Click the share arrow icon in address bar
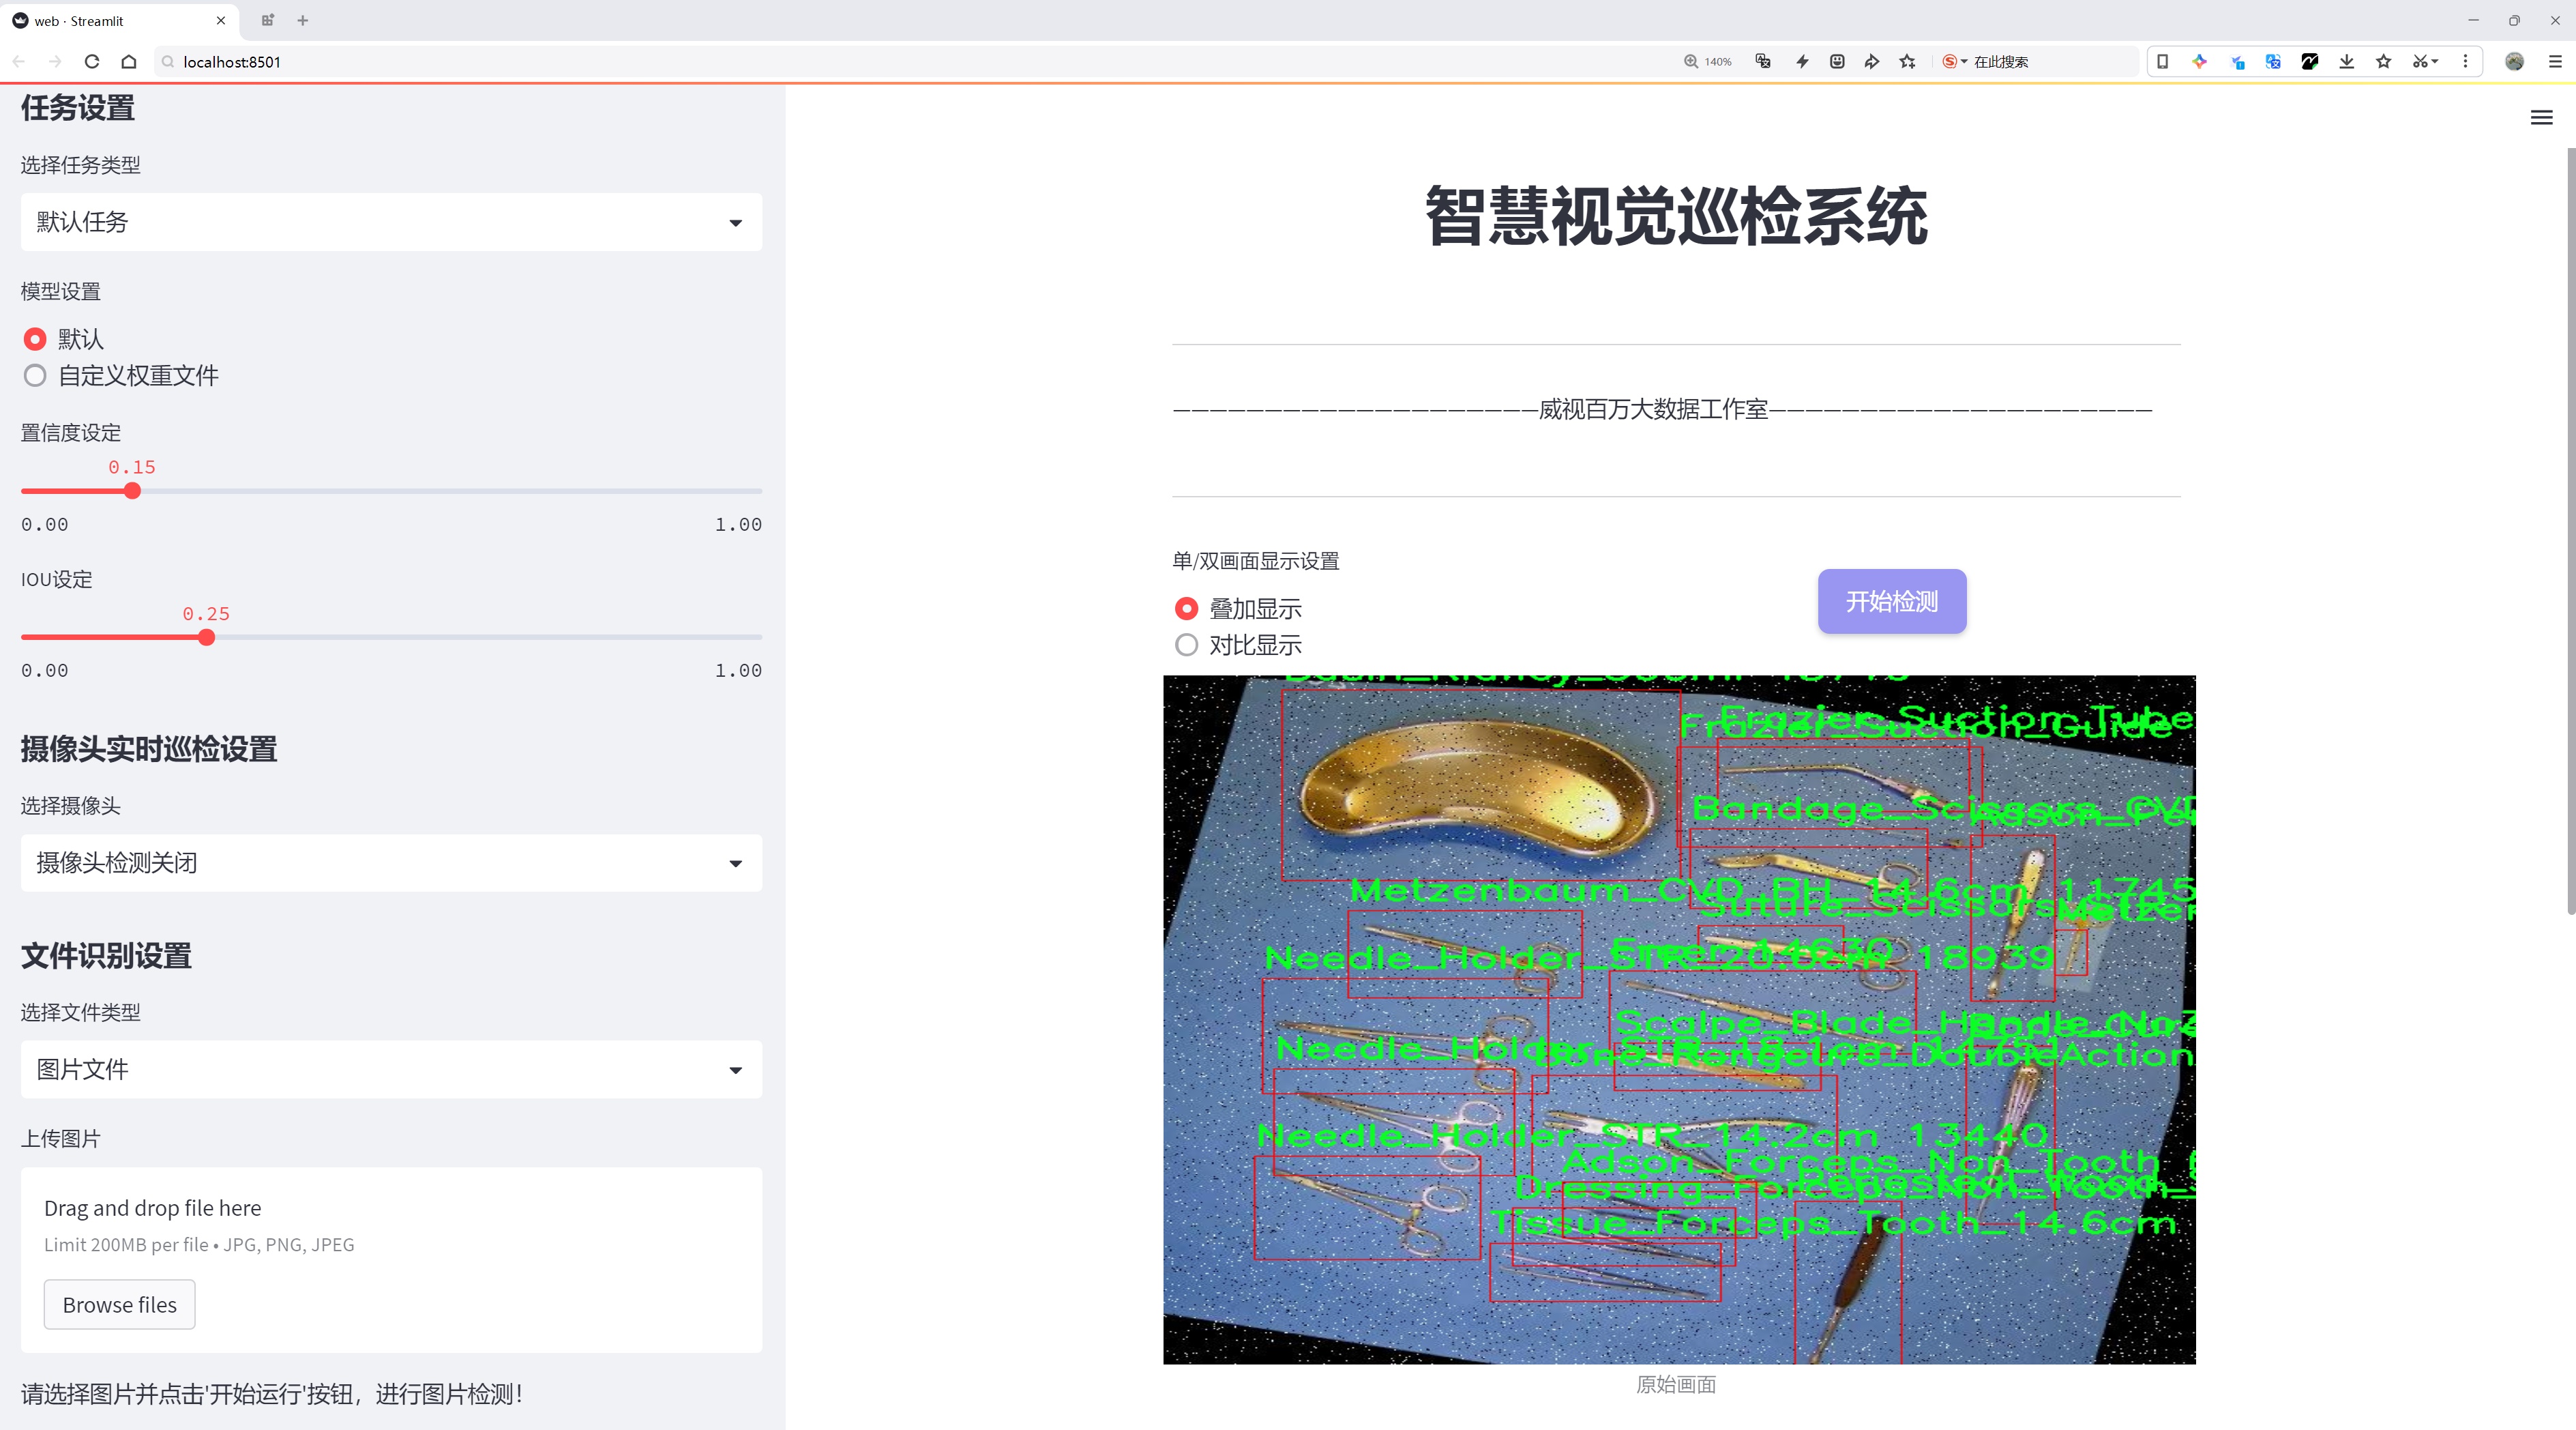This screenshot has width=2576, height=1430. (x=1871, y=62)
